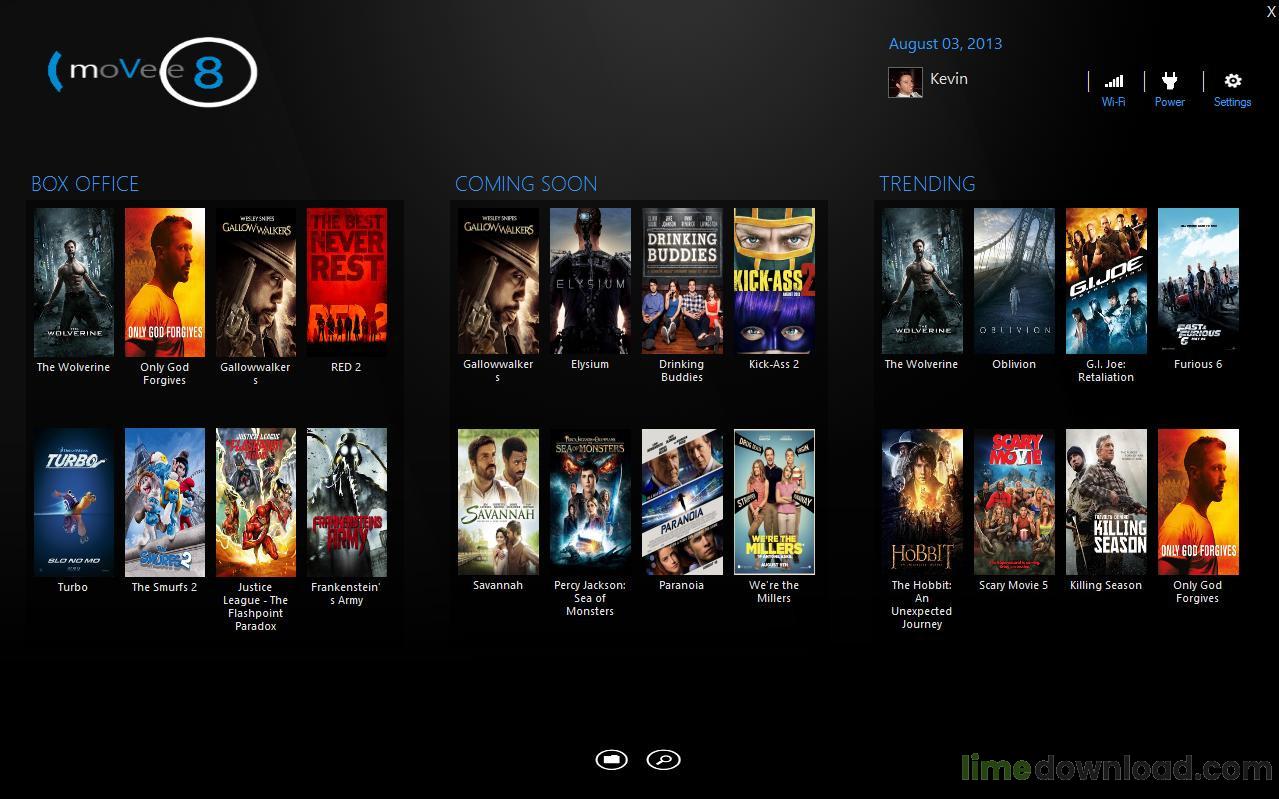1279x799 pixels.
Task: Open Only God Forgives poster in Trending
Action: point(1198,502)
